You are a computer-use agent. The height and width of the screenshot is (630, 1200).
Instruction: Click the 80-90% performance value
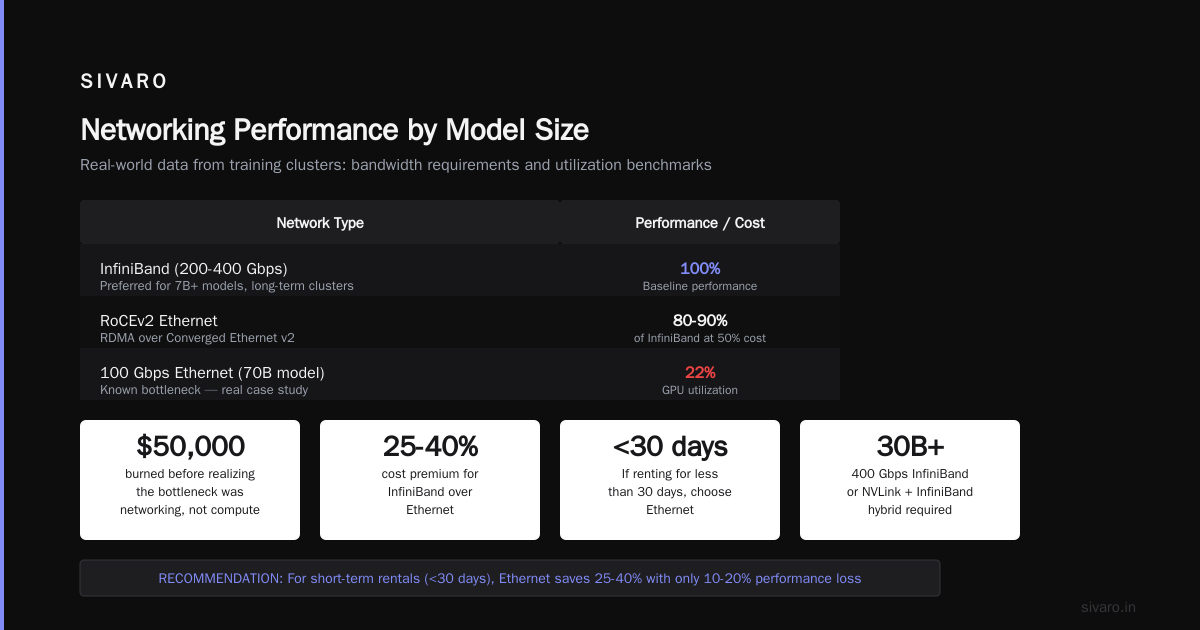pyautogui.click(x=700, y=321)
